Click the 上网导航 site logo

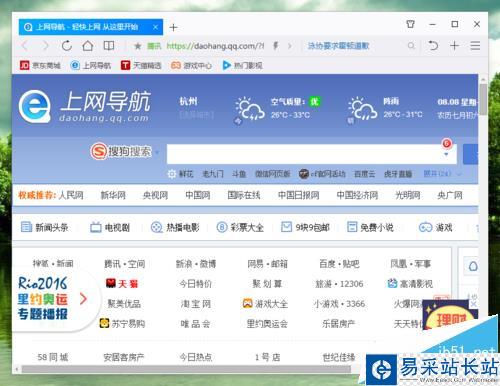pyautogui.click(x=84, y=106)
